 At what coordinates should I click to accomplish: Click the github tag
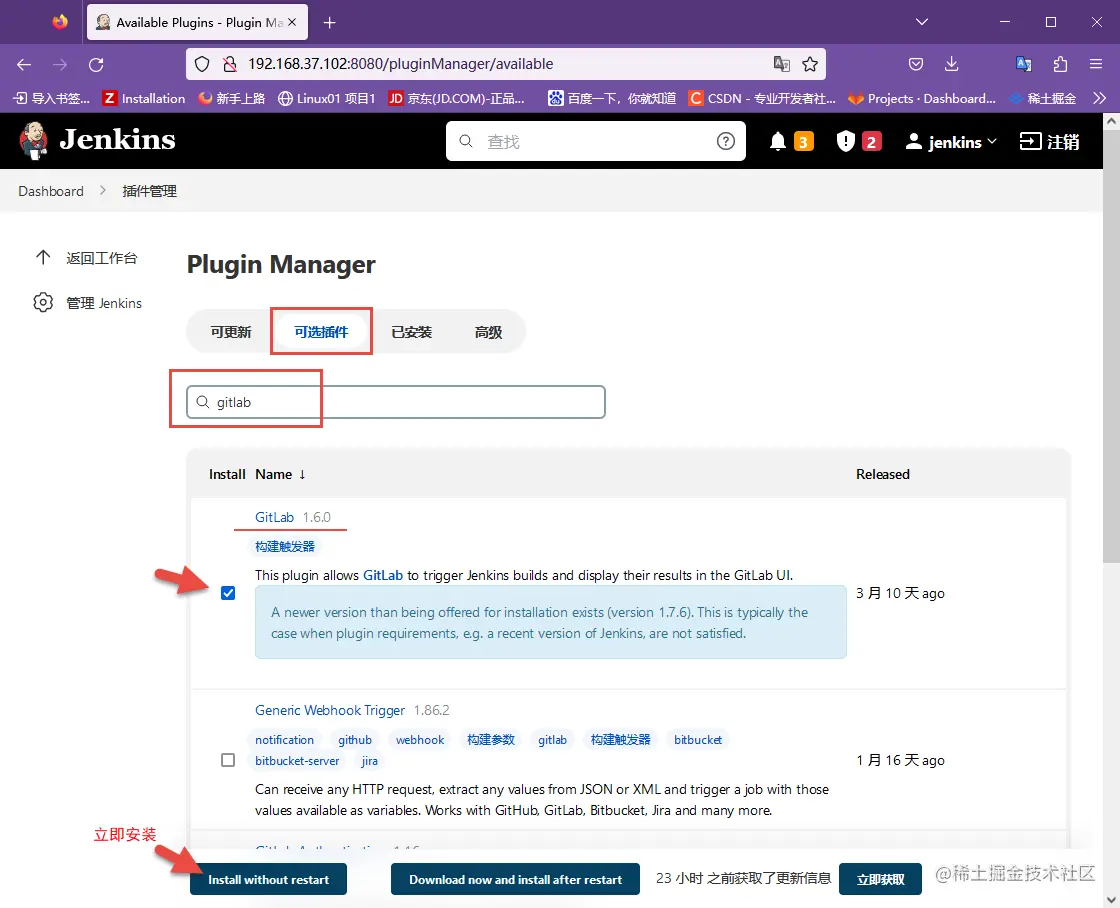355,740
